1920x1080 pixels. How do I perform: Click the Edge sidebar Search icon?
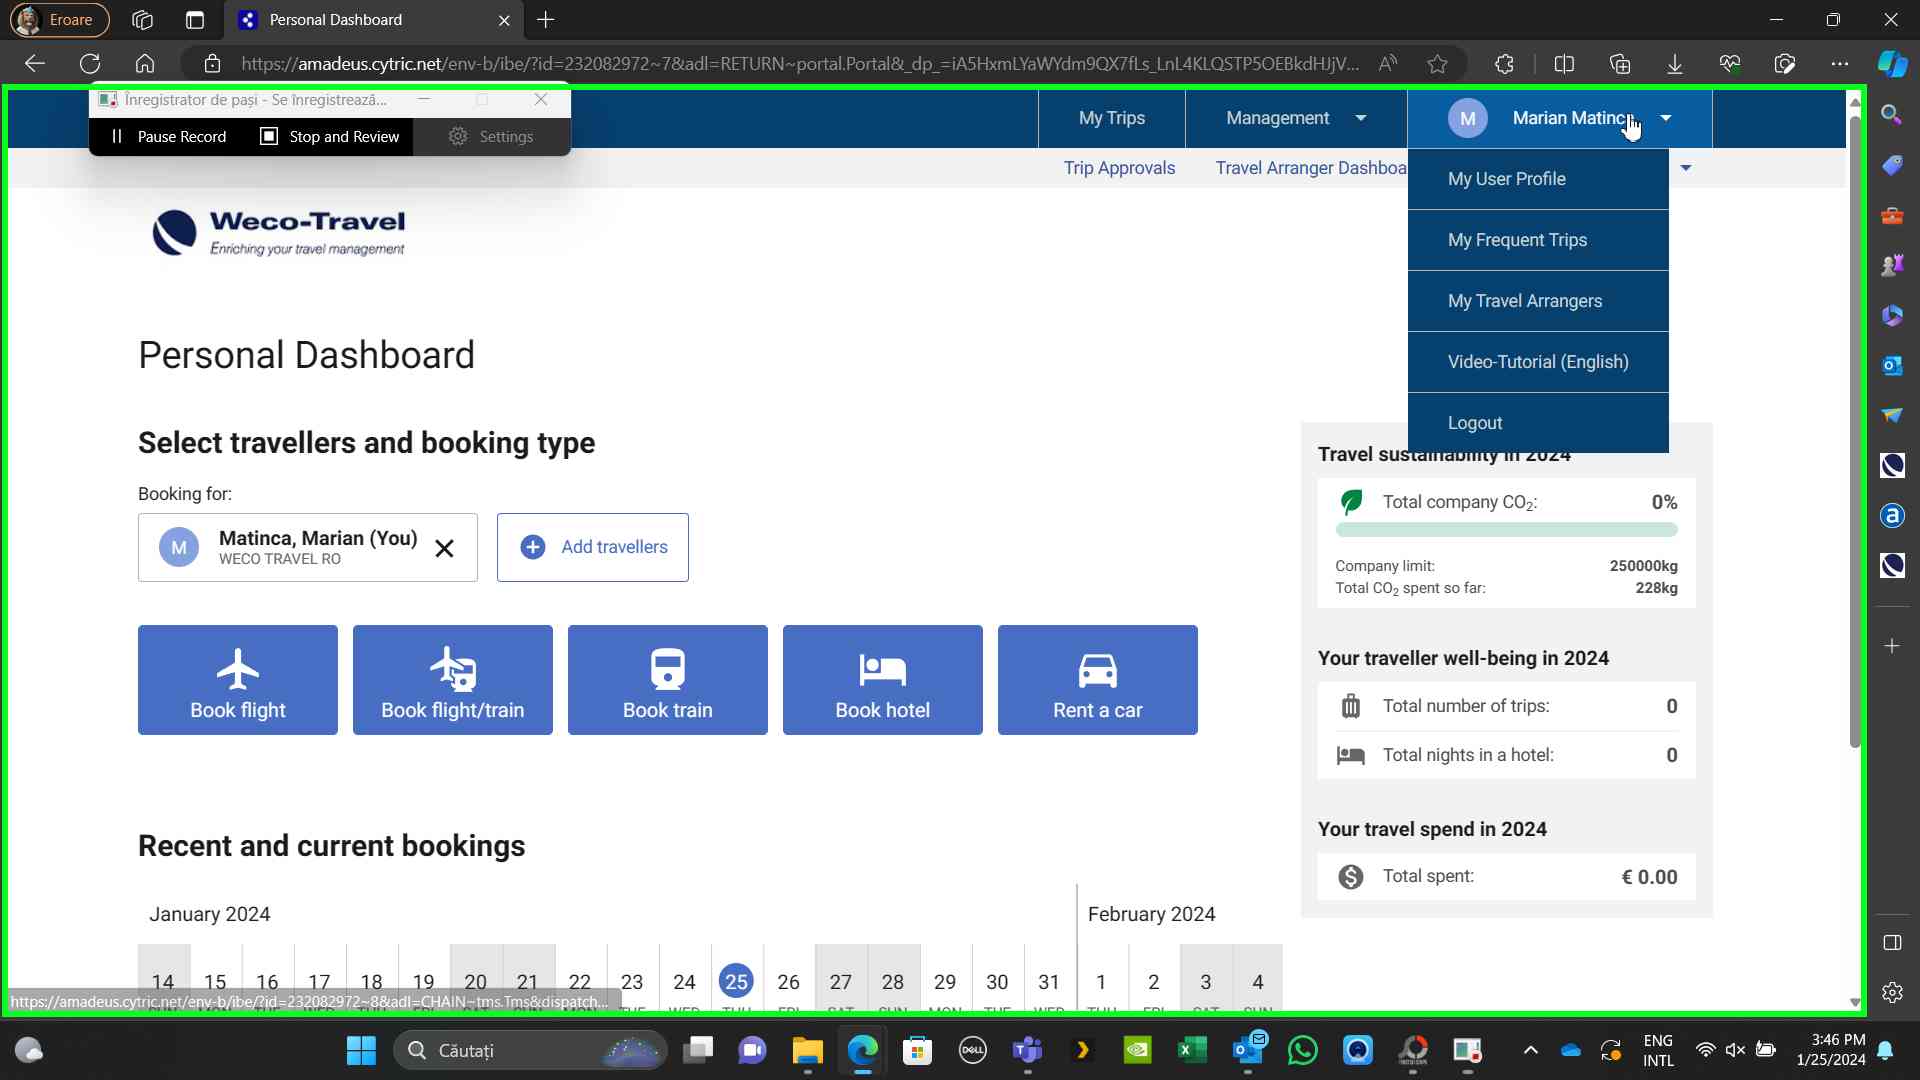[x=1891, y=115]
